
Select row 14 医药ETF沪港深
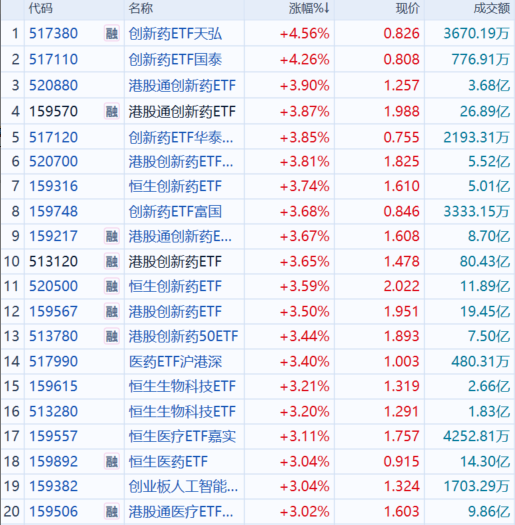pyautogui.click(x=258, y=361)
